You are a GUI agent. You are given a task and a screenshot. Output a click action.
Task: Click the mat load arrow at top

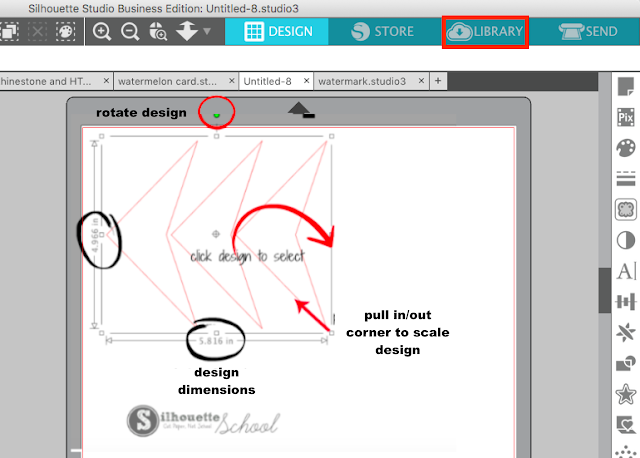click(x=301, y=109)
